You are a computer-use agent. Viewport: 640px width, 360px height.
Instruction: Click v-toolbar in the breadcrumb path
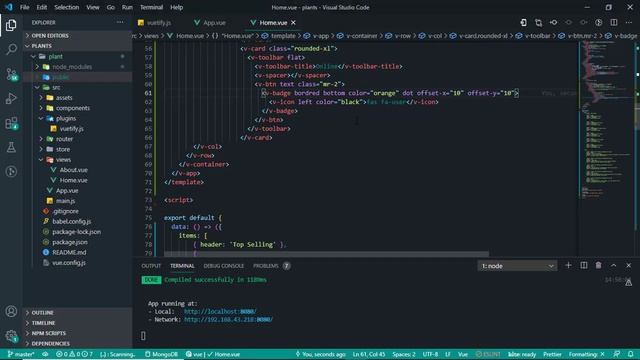(537, 36)
